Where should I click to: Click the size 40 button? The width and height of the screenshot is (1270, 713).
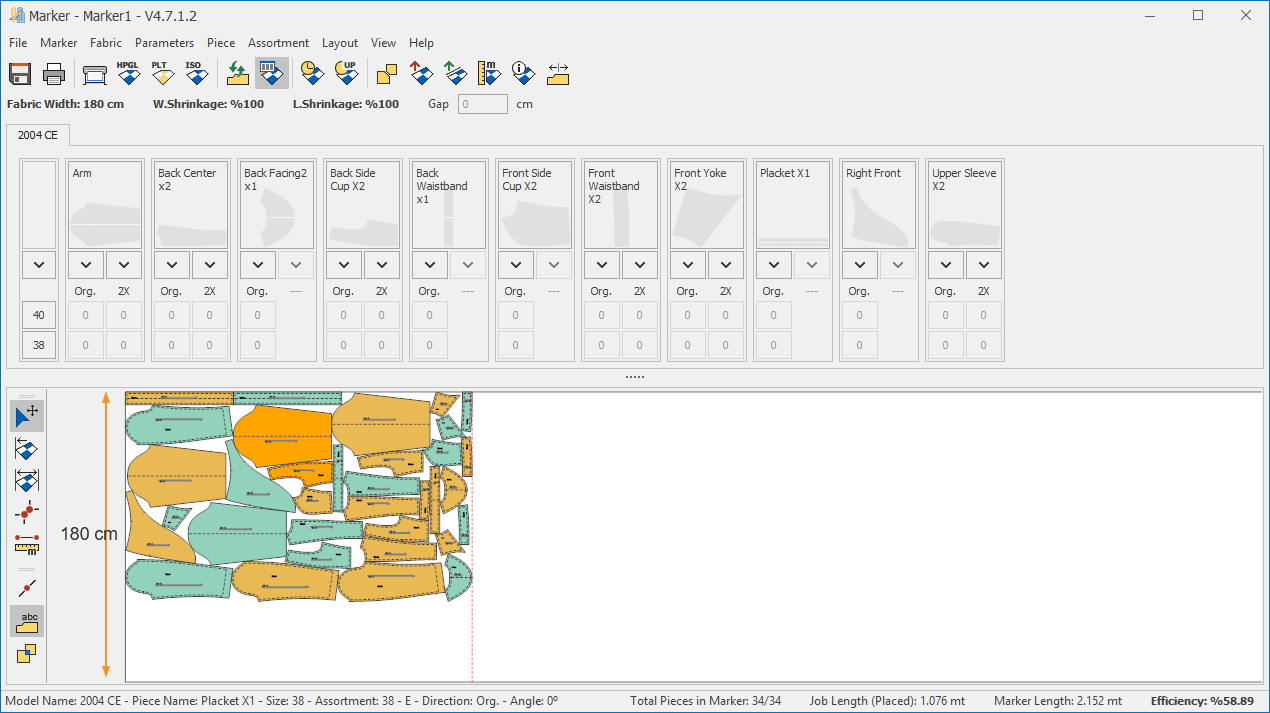tap(39, 315)
